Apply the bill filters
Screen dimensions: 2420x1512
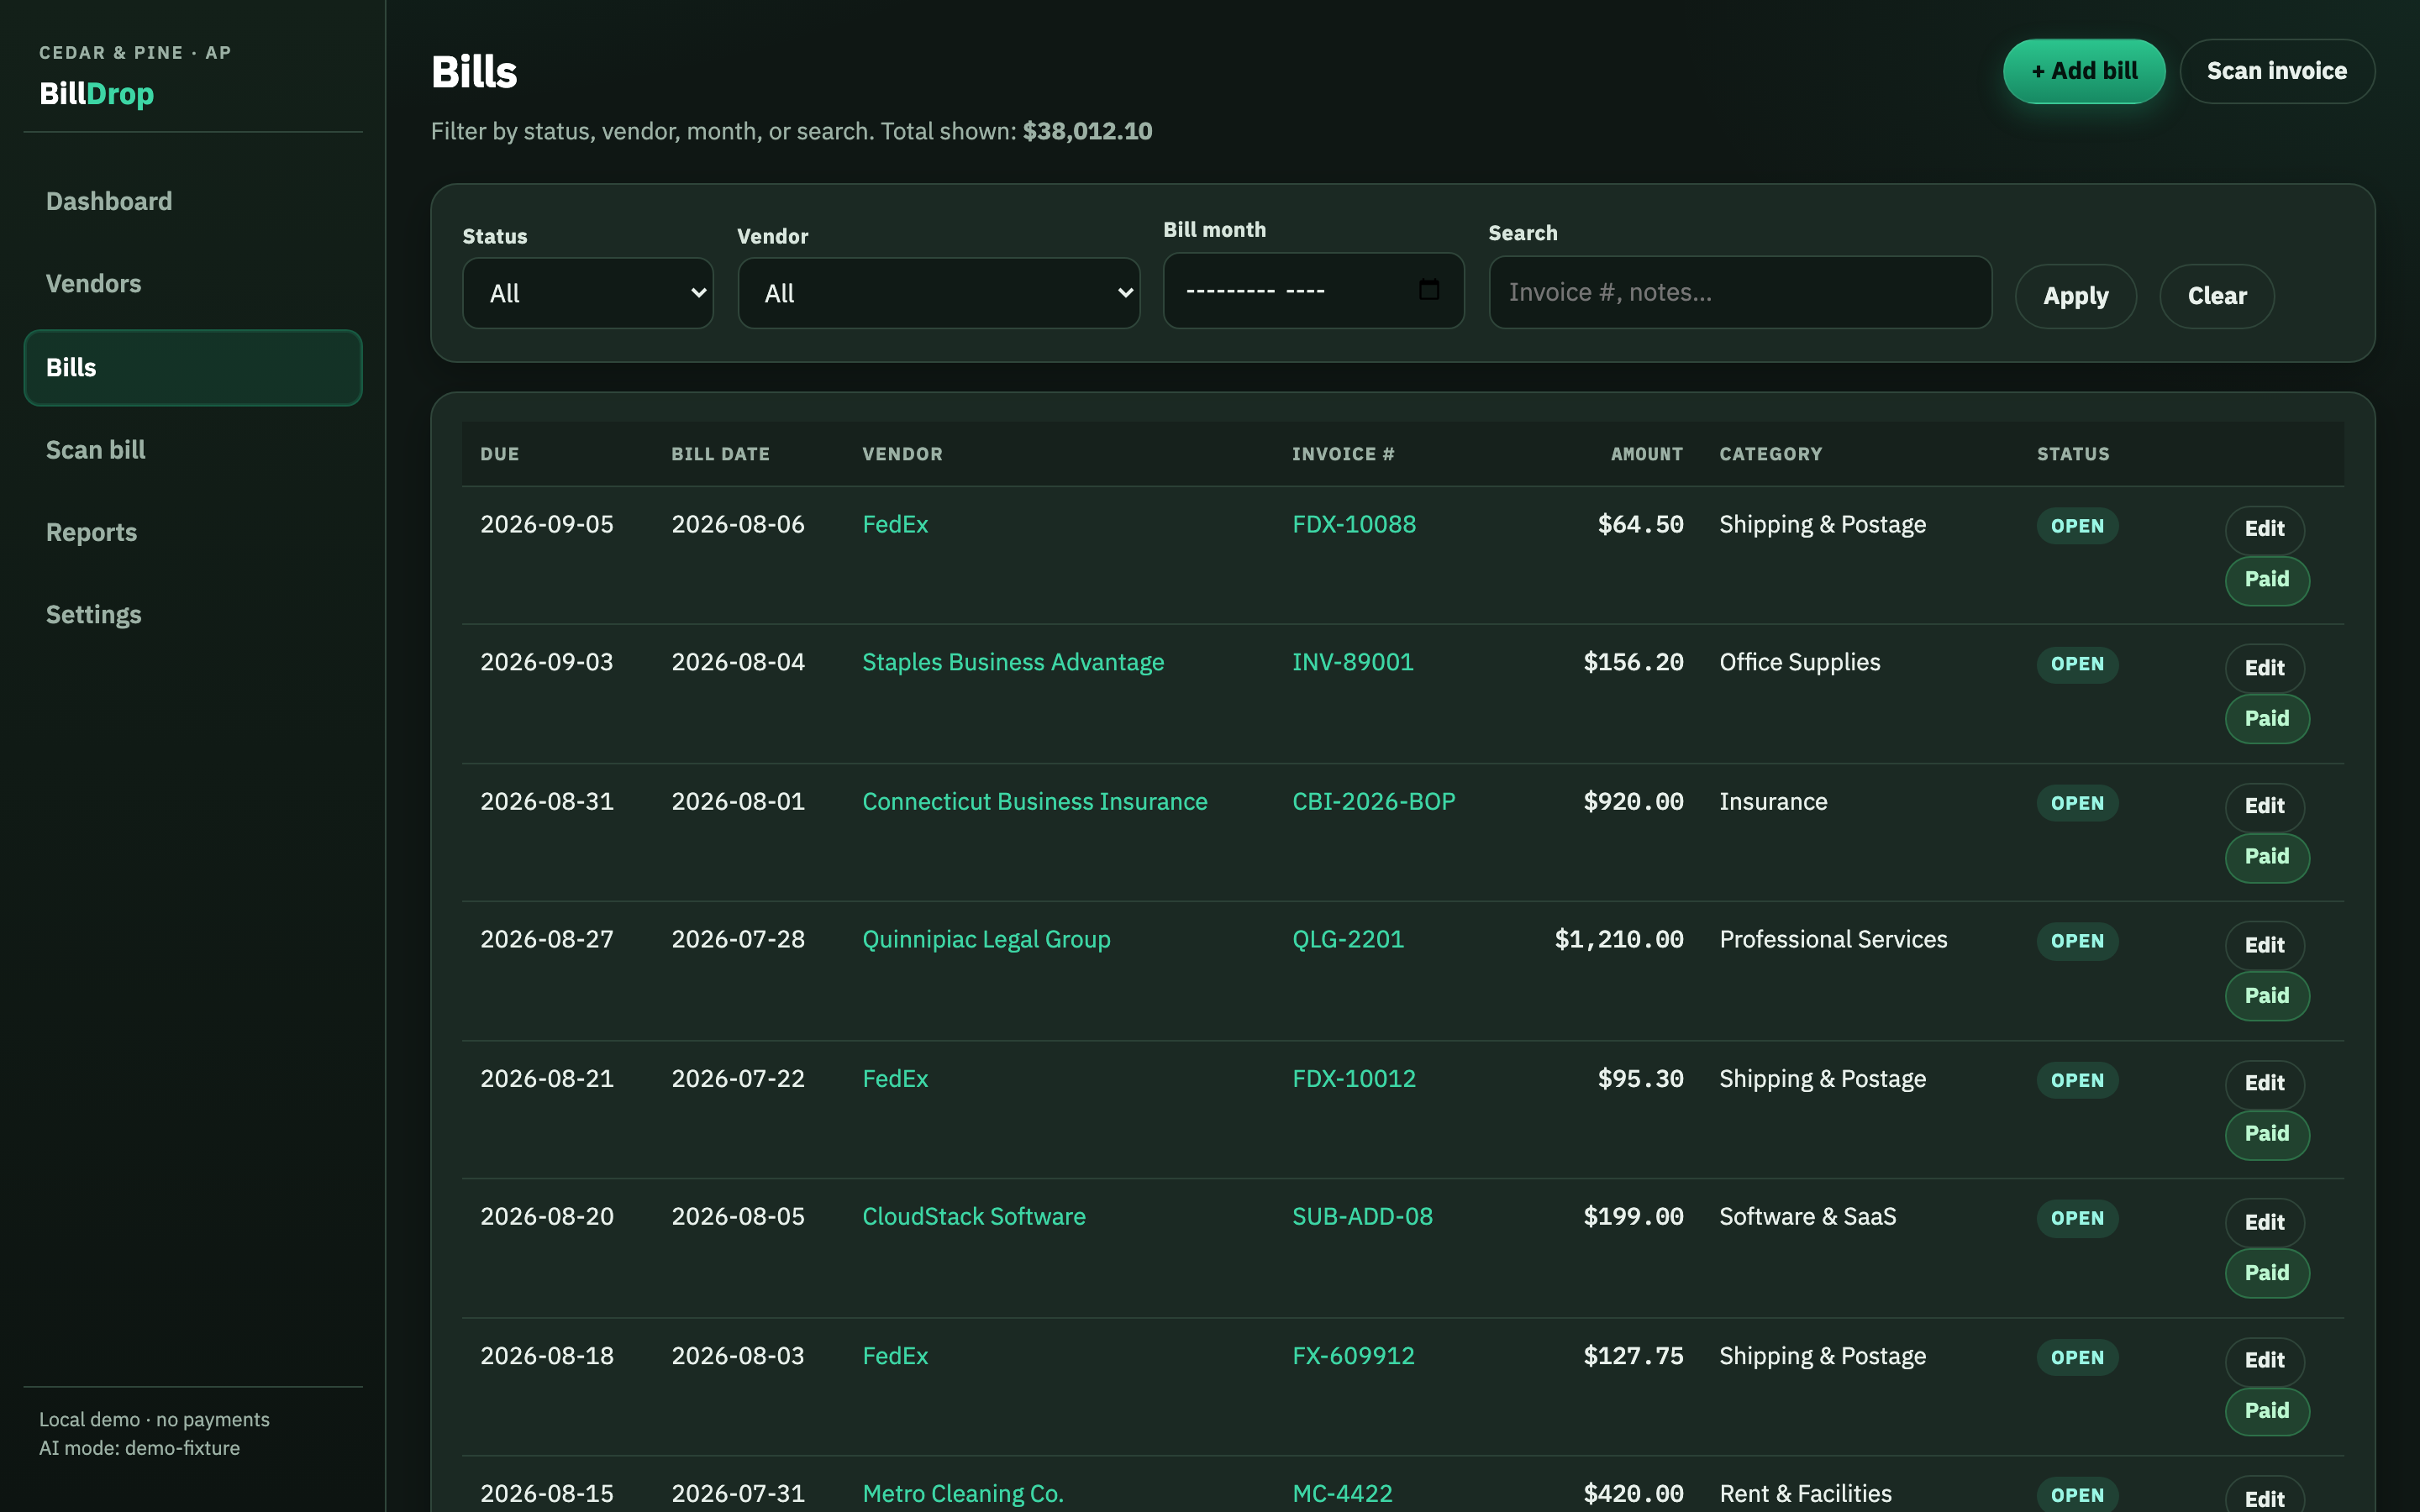click(x=2076, y=296)
